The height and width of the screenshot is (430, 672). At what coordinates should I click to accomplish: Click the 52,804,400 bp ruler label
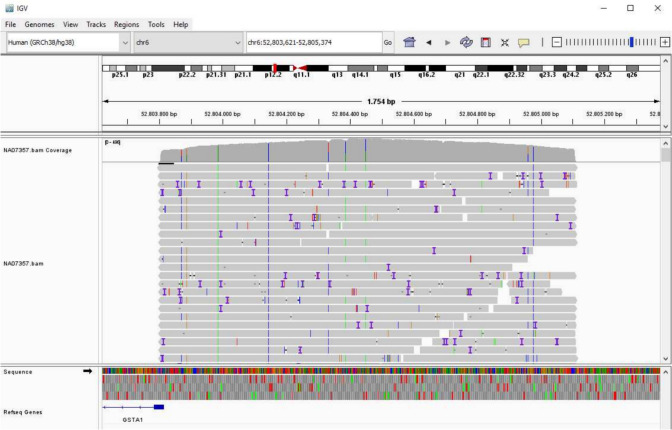click(350, 114)
